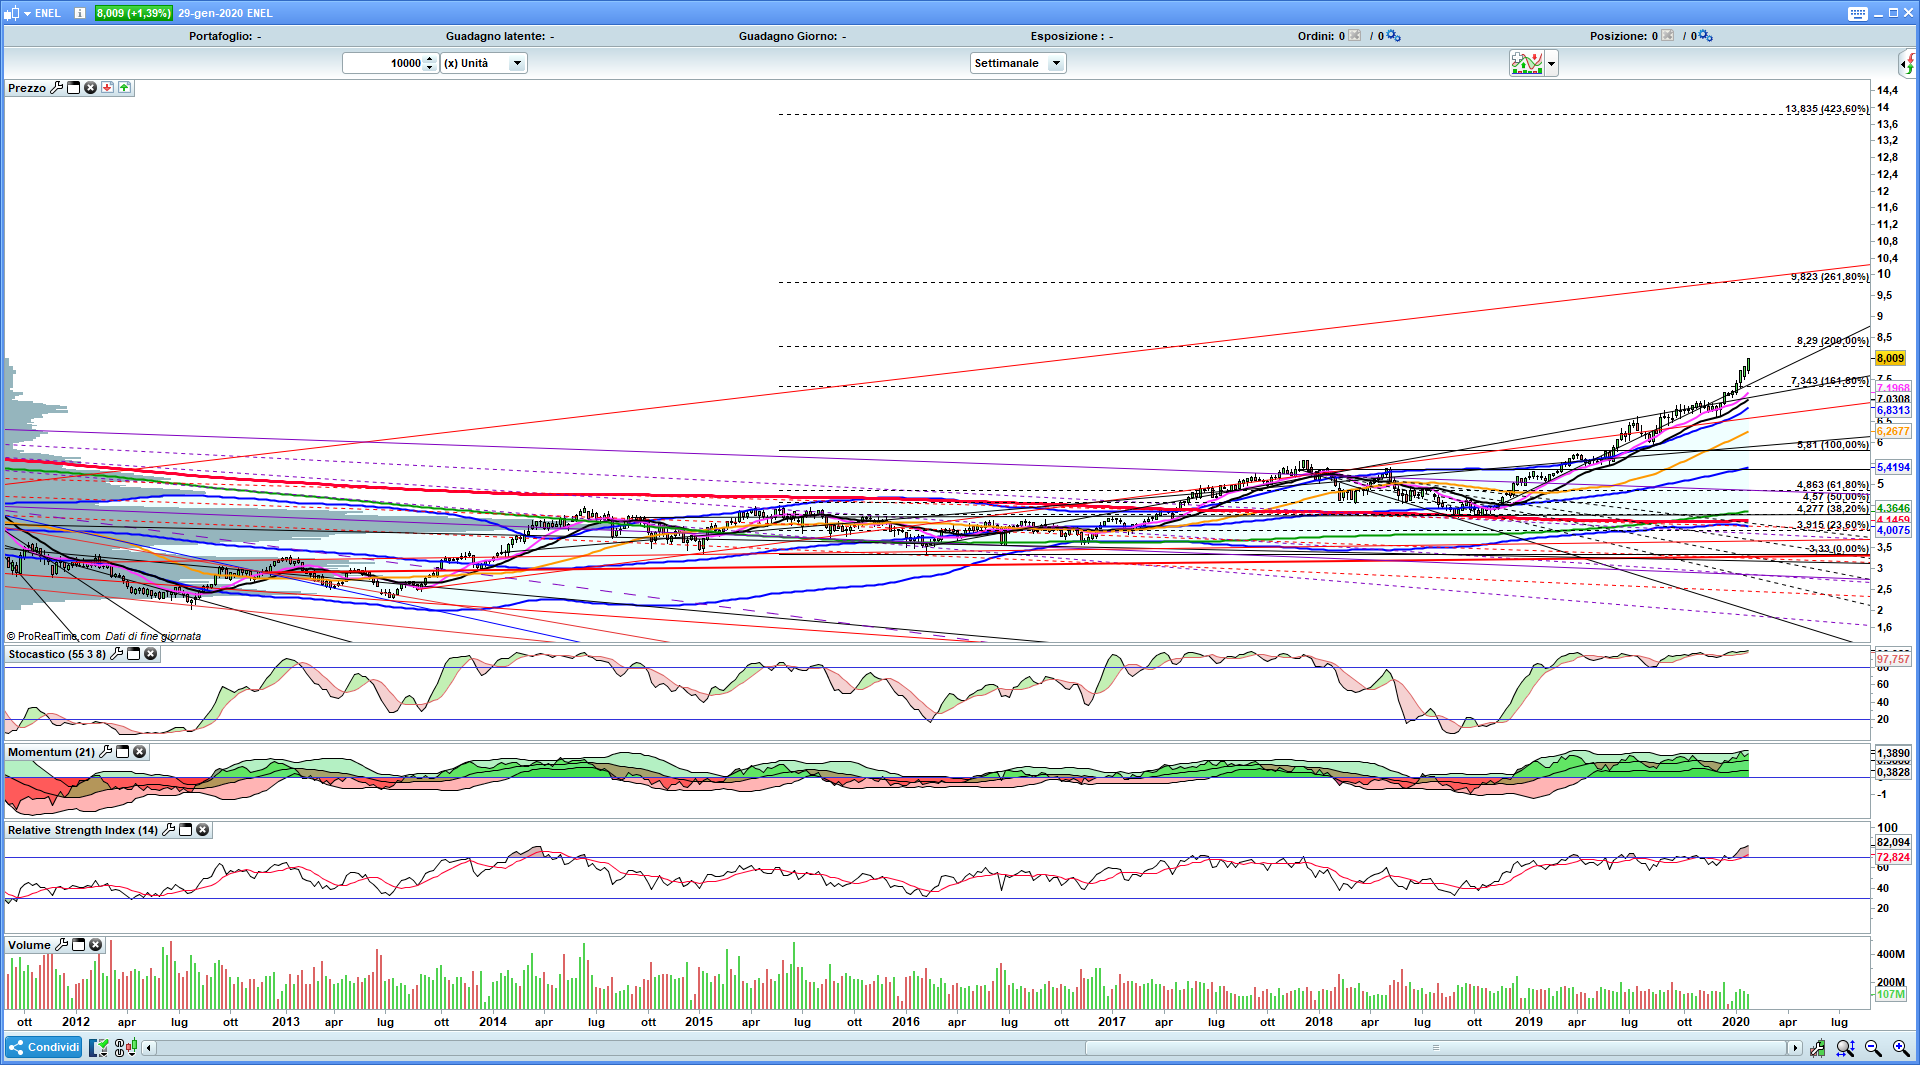Open Stocastico indicator wrench settings
The height and width of the screenshot is (1065, 1920).
[116, 654]
